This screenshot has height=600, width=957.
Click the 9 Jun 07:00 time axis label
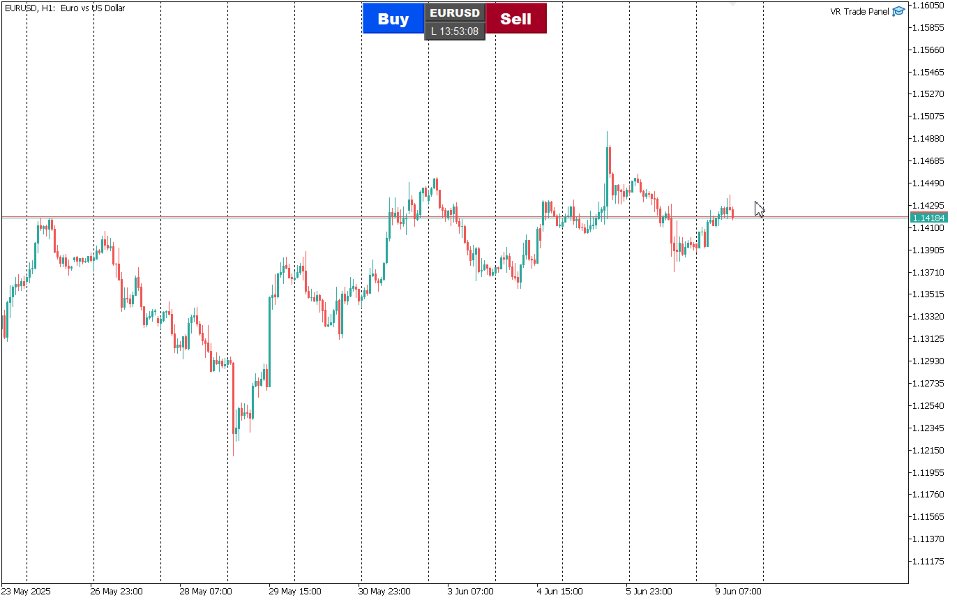pos(739,591)
